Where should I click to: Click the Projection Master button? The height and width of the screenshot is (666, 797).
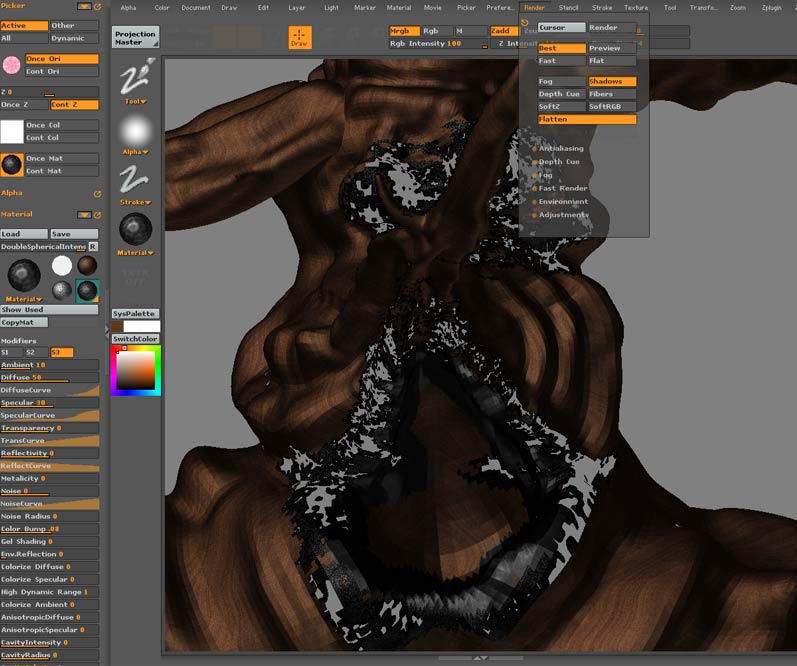135,38
